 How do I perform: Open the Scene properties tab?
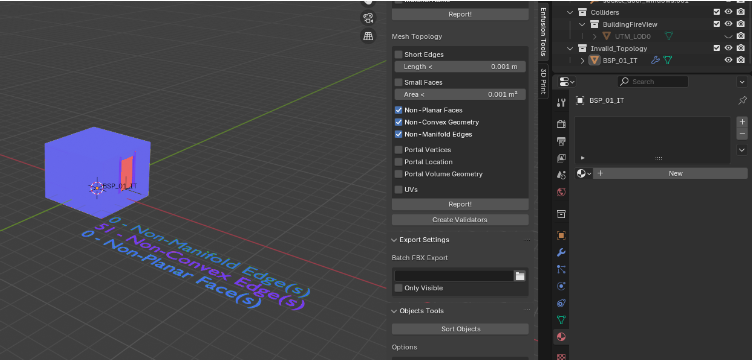(x=561, y=175)
